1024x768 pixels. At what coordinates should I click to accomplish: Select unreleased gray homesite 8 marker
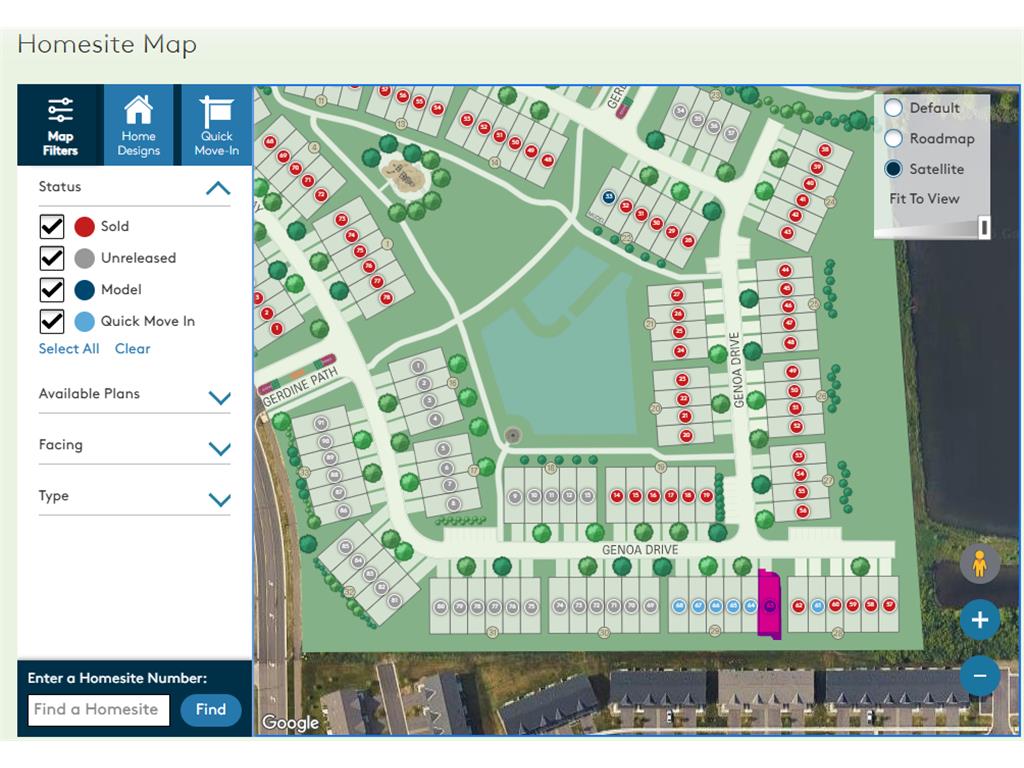(x=453, y=504)
